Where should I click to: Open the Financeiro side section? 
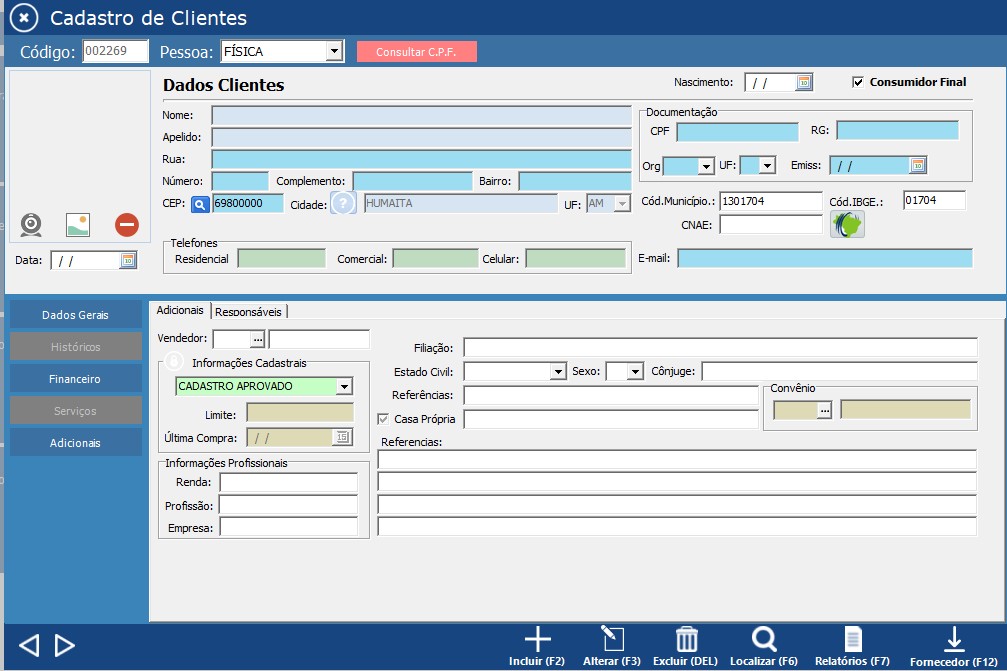pyautogui.click(x=75, y=379)
